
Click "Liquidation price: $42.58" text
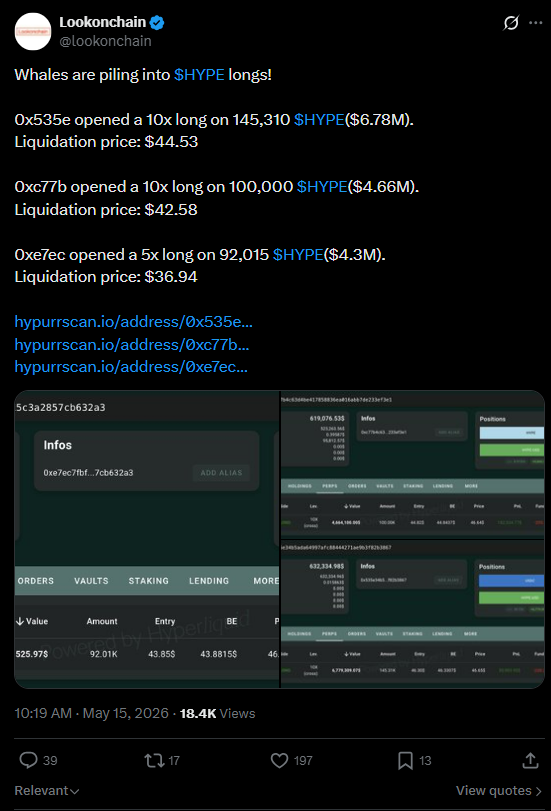pyautogui.click(x=106, y=209)
